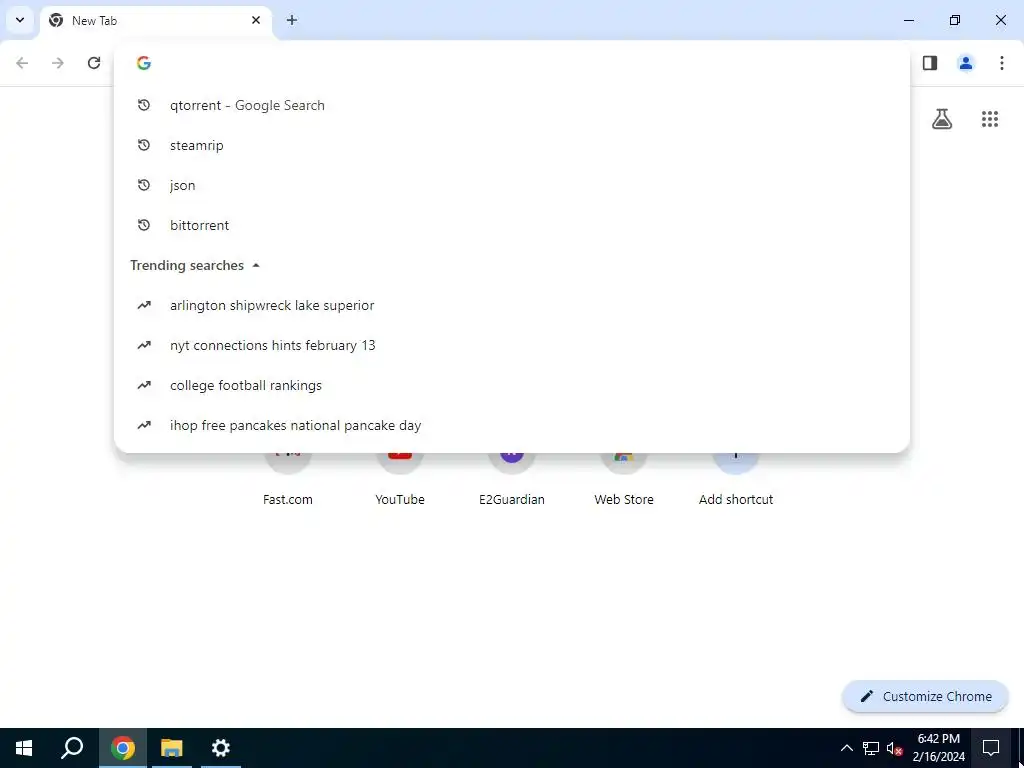Open the Google apps grid icon
Image resolution: width=1024 pixels, height=768 pixels.
click(990, 119)
